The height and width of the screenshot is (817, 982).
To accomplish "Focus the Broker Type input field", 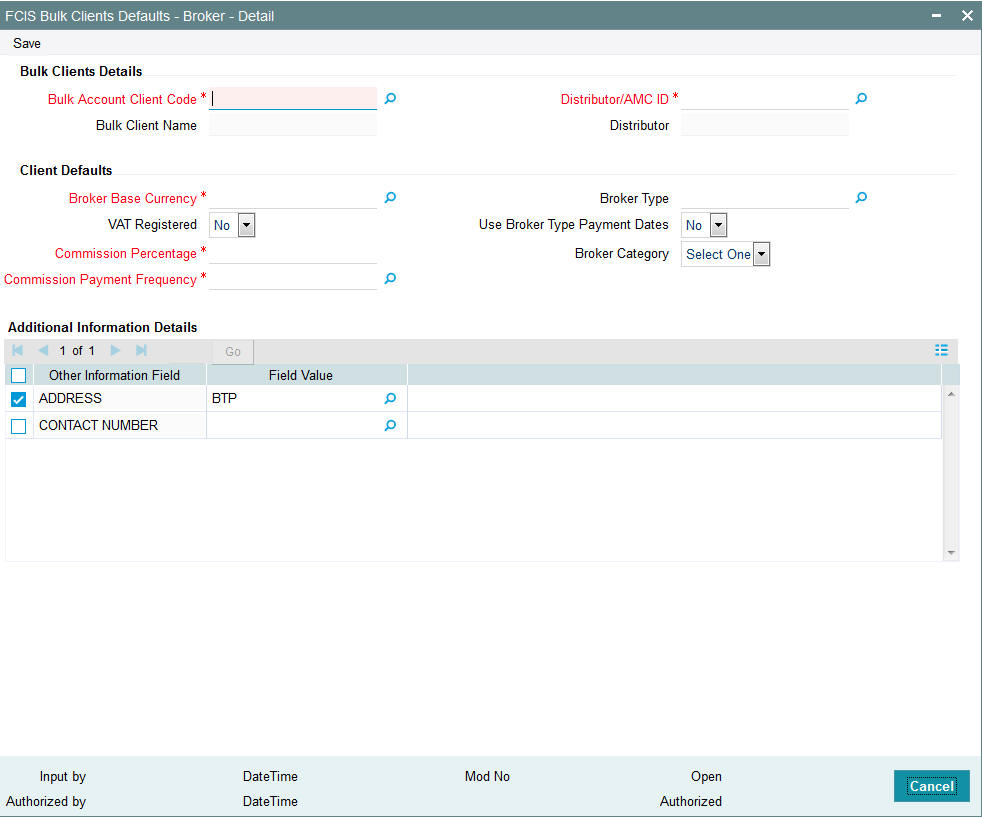I will point(765,198).
